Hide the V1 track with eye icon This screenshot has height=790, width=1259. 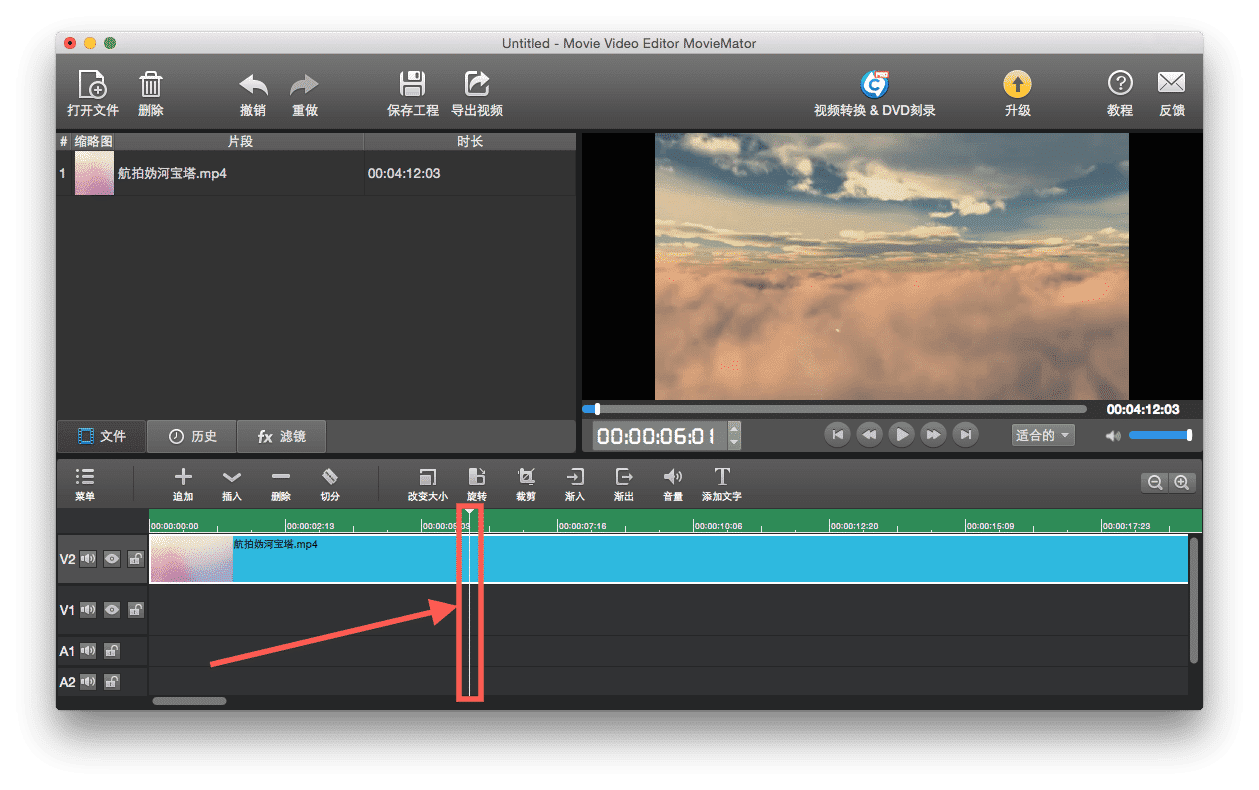pos(112,609)
